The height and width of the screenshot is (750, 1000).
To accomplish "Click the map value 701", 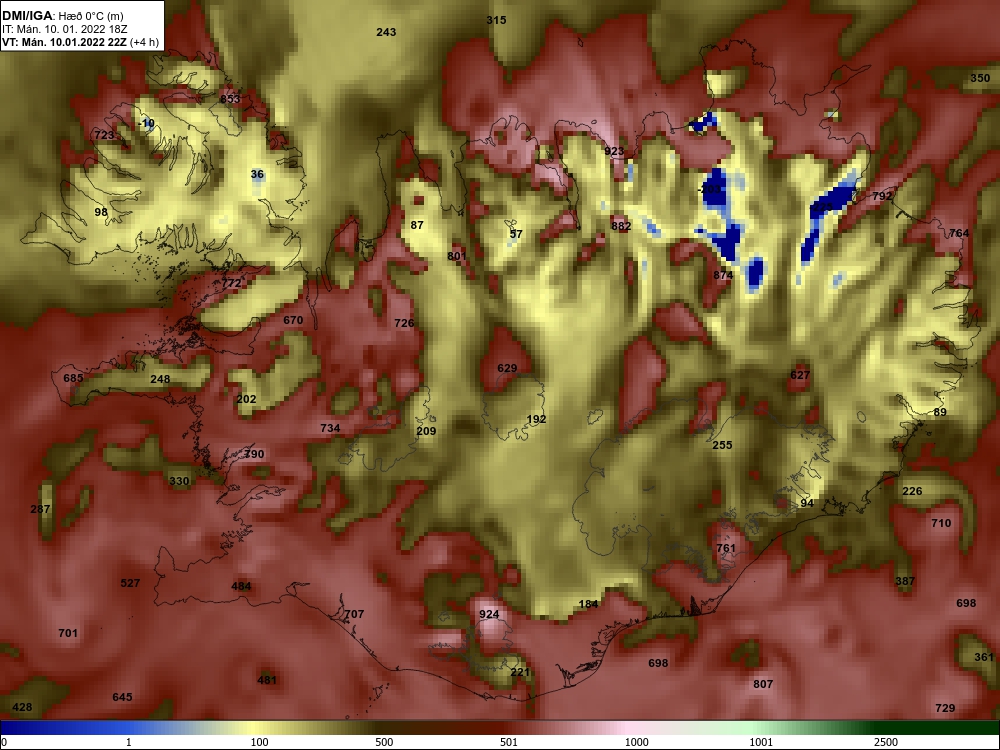I will coord(68,633).
